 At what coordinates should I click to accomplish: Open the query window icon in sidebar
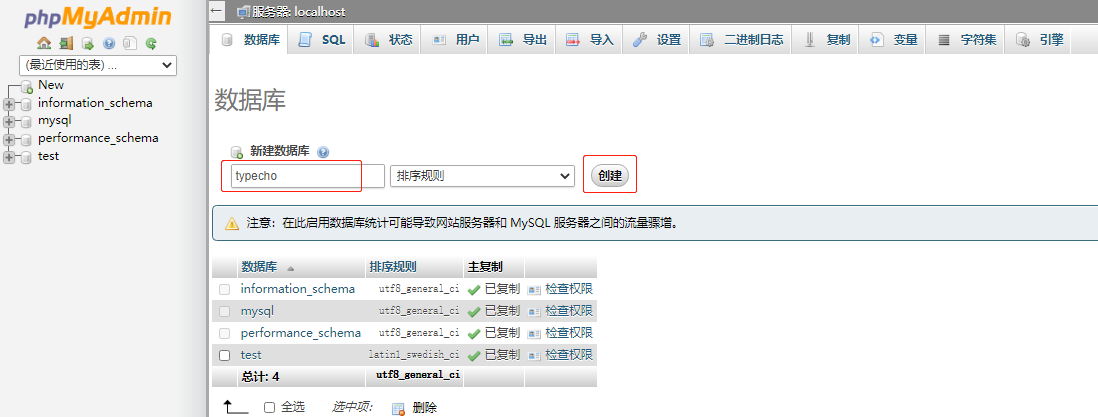pos(88,43)
